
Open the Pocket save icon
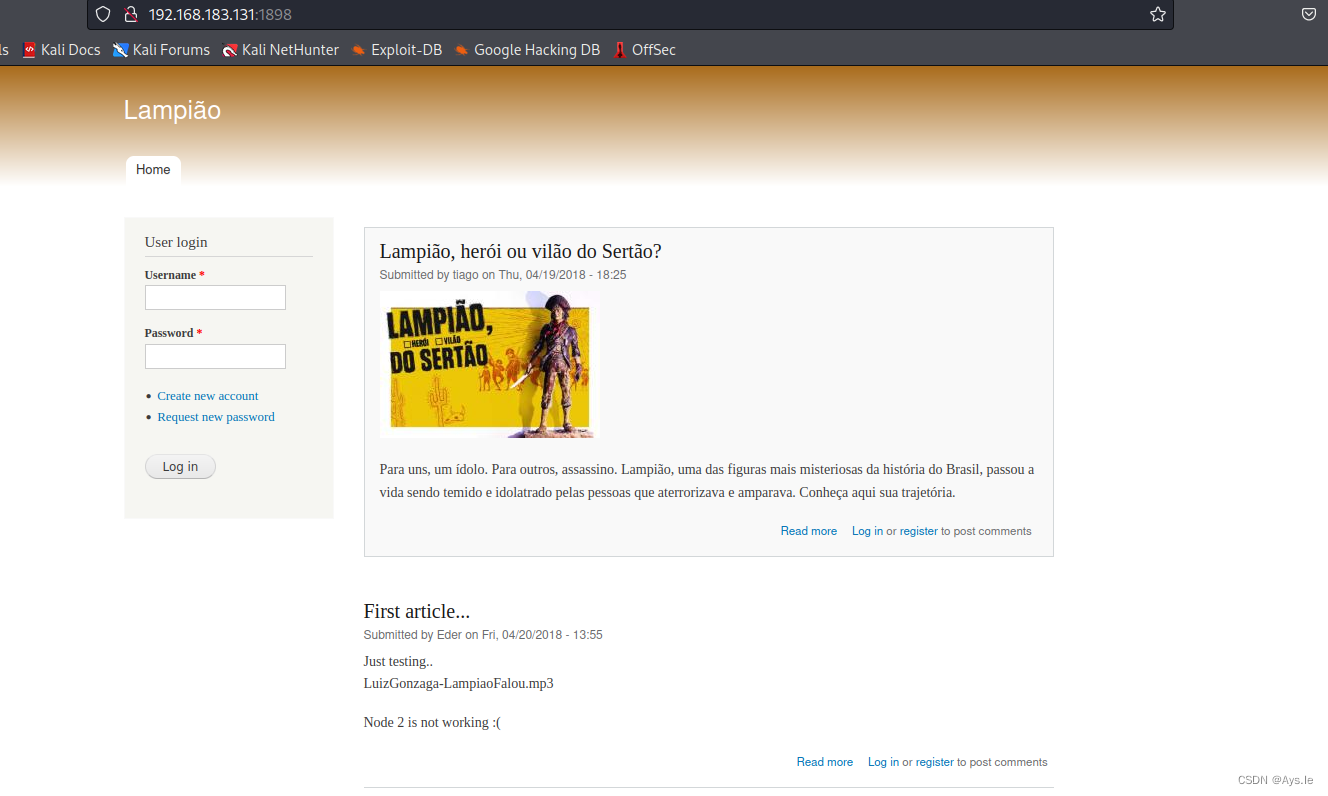pos(1309,14)
